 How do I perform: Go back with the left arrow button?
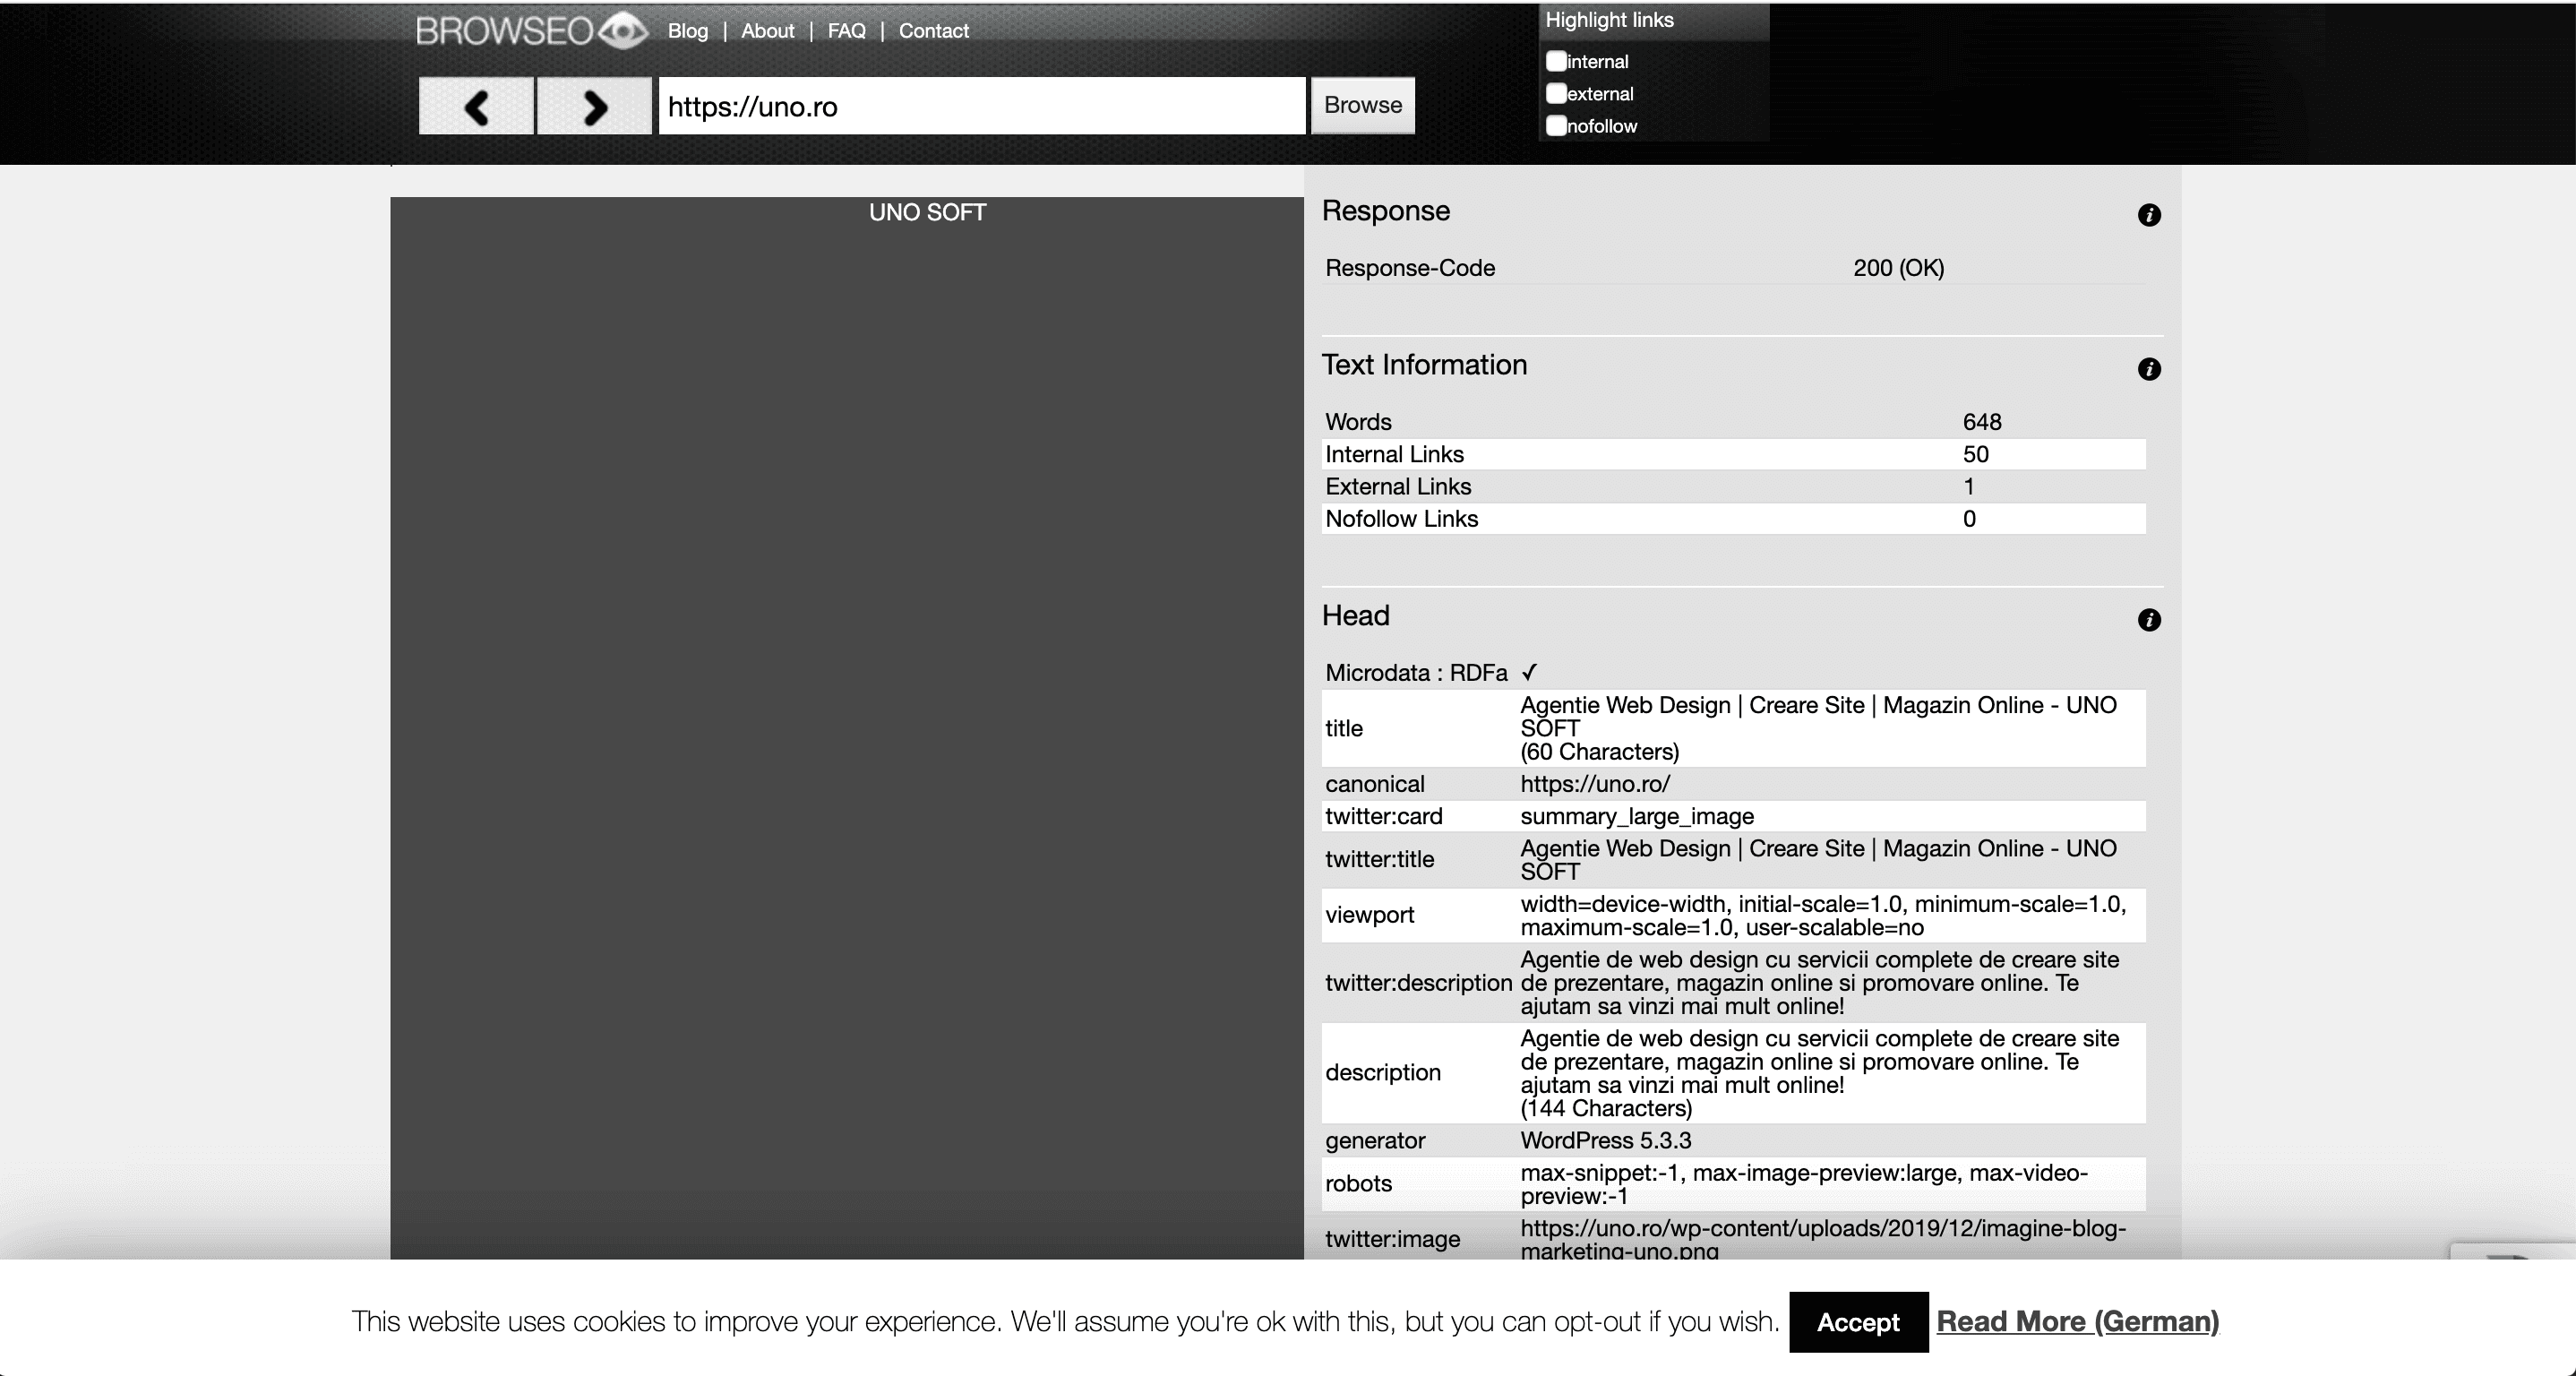point(476,106)
